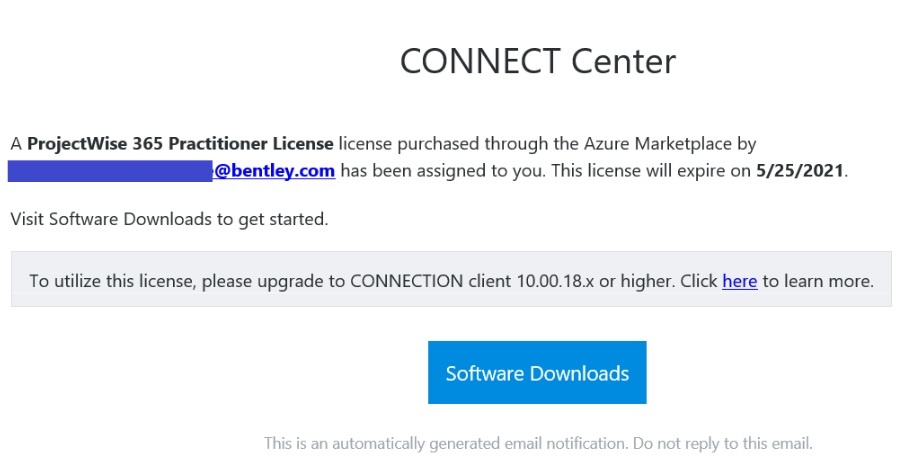Click the bold expiry date 5/25/2021

tap(799, 171)
